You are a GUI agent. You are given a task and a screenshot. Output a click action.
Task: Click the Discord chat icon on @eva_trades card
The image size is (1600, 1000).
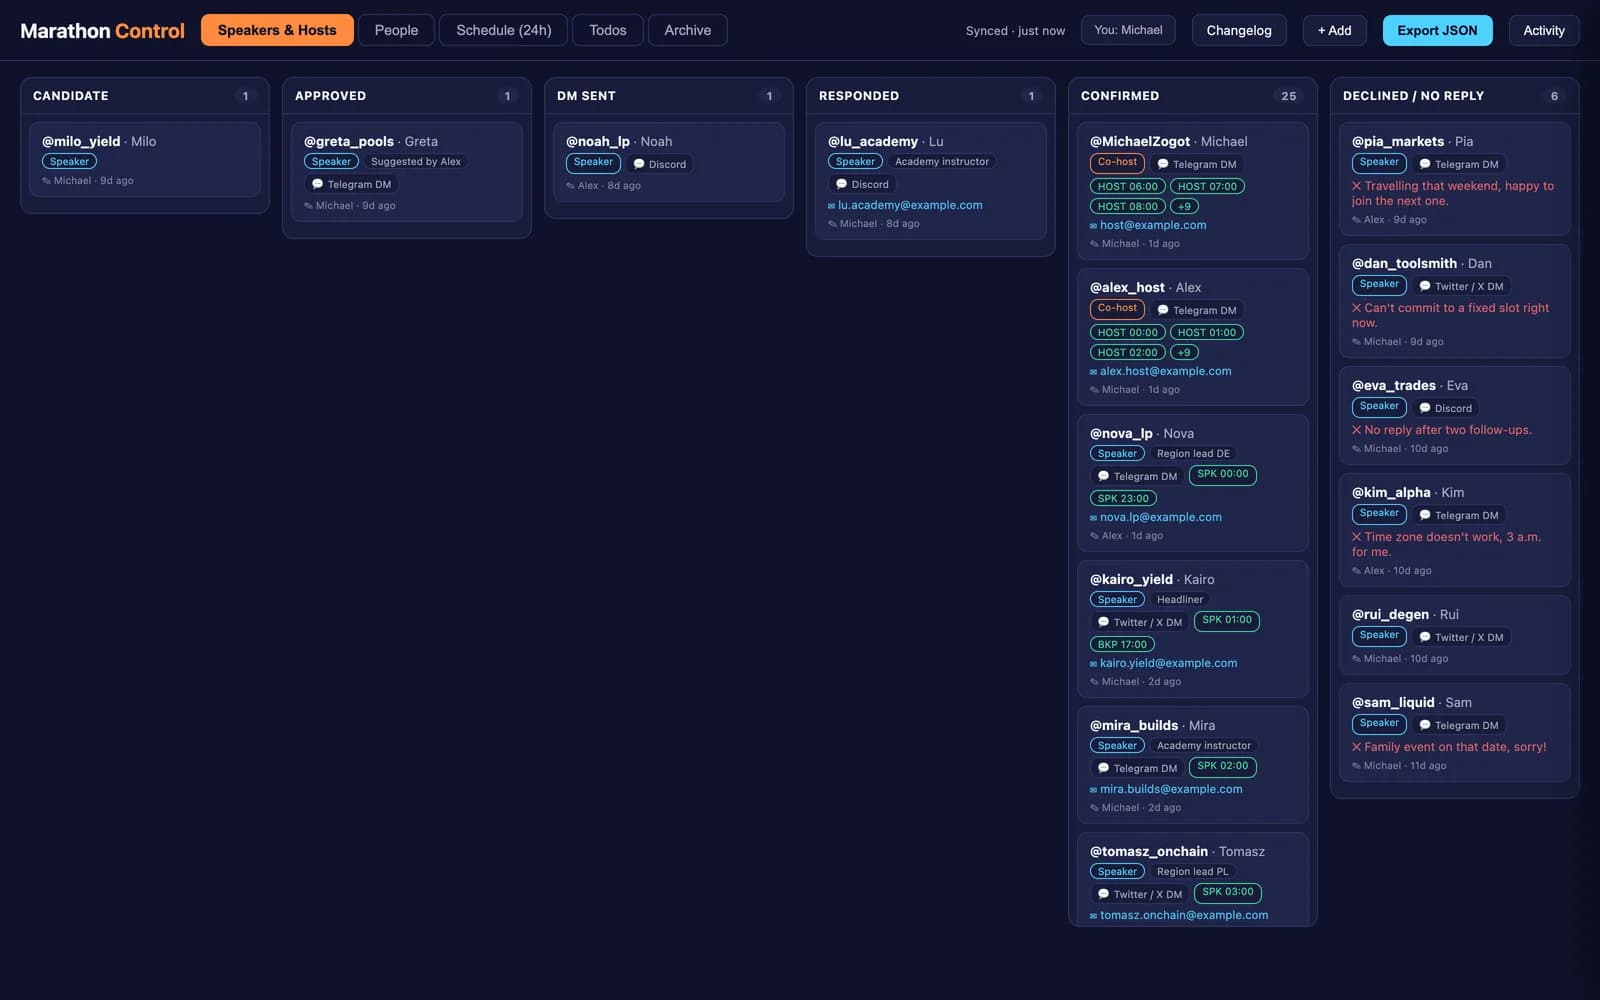pos(1425,408)
